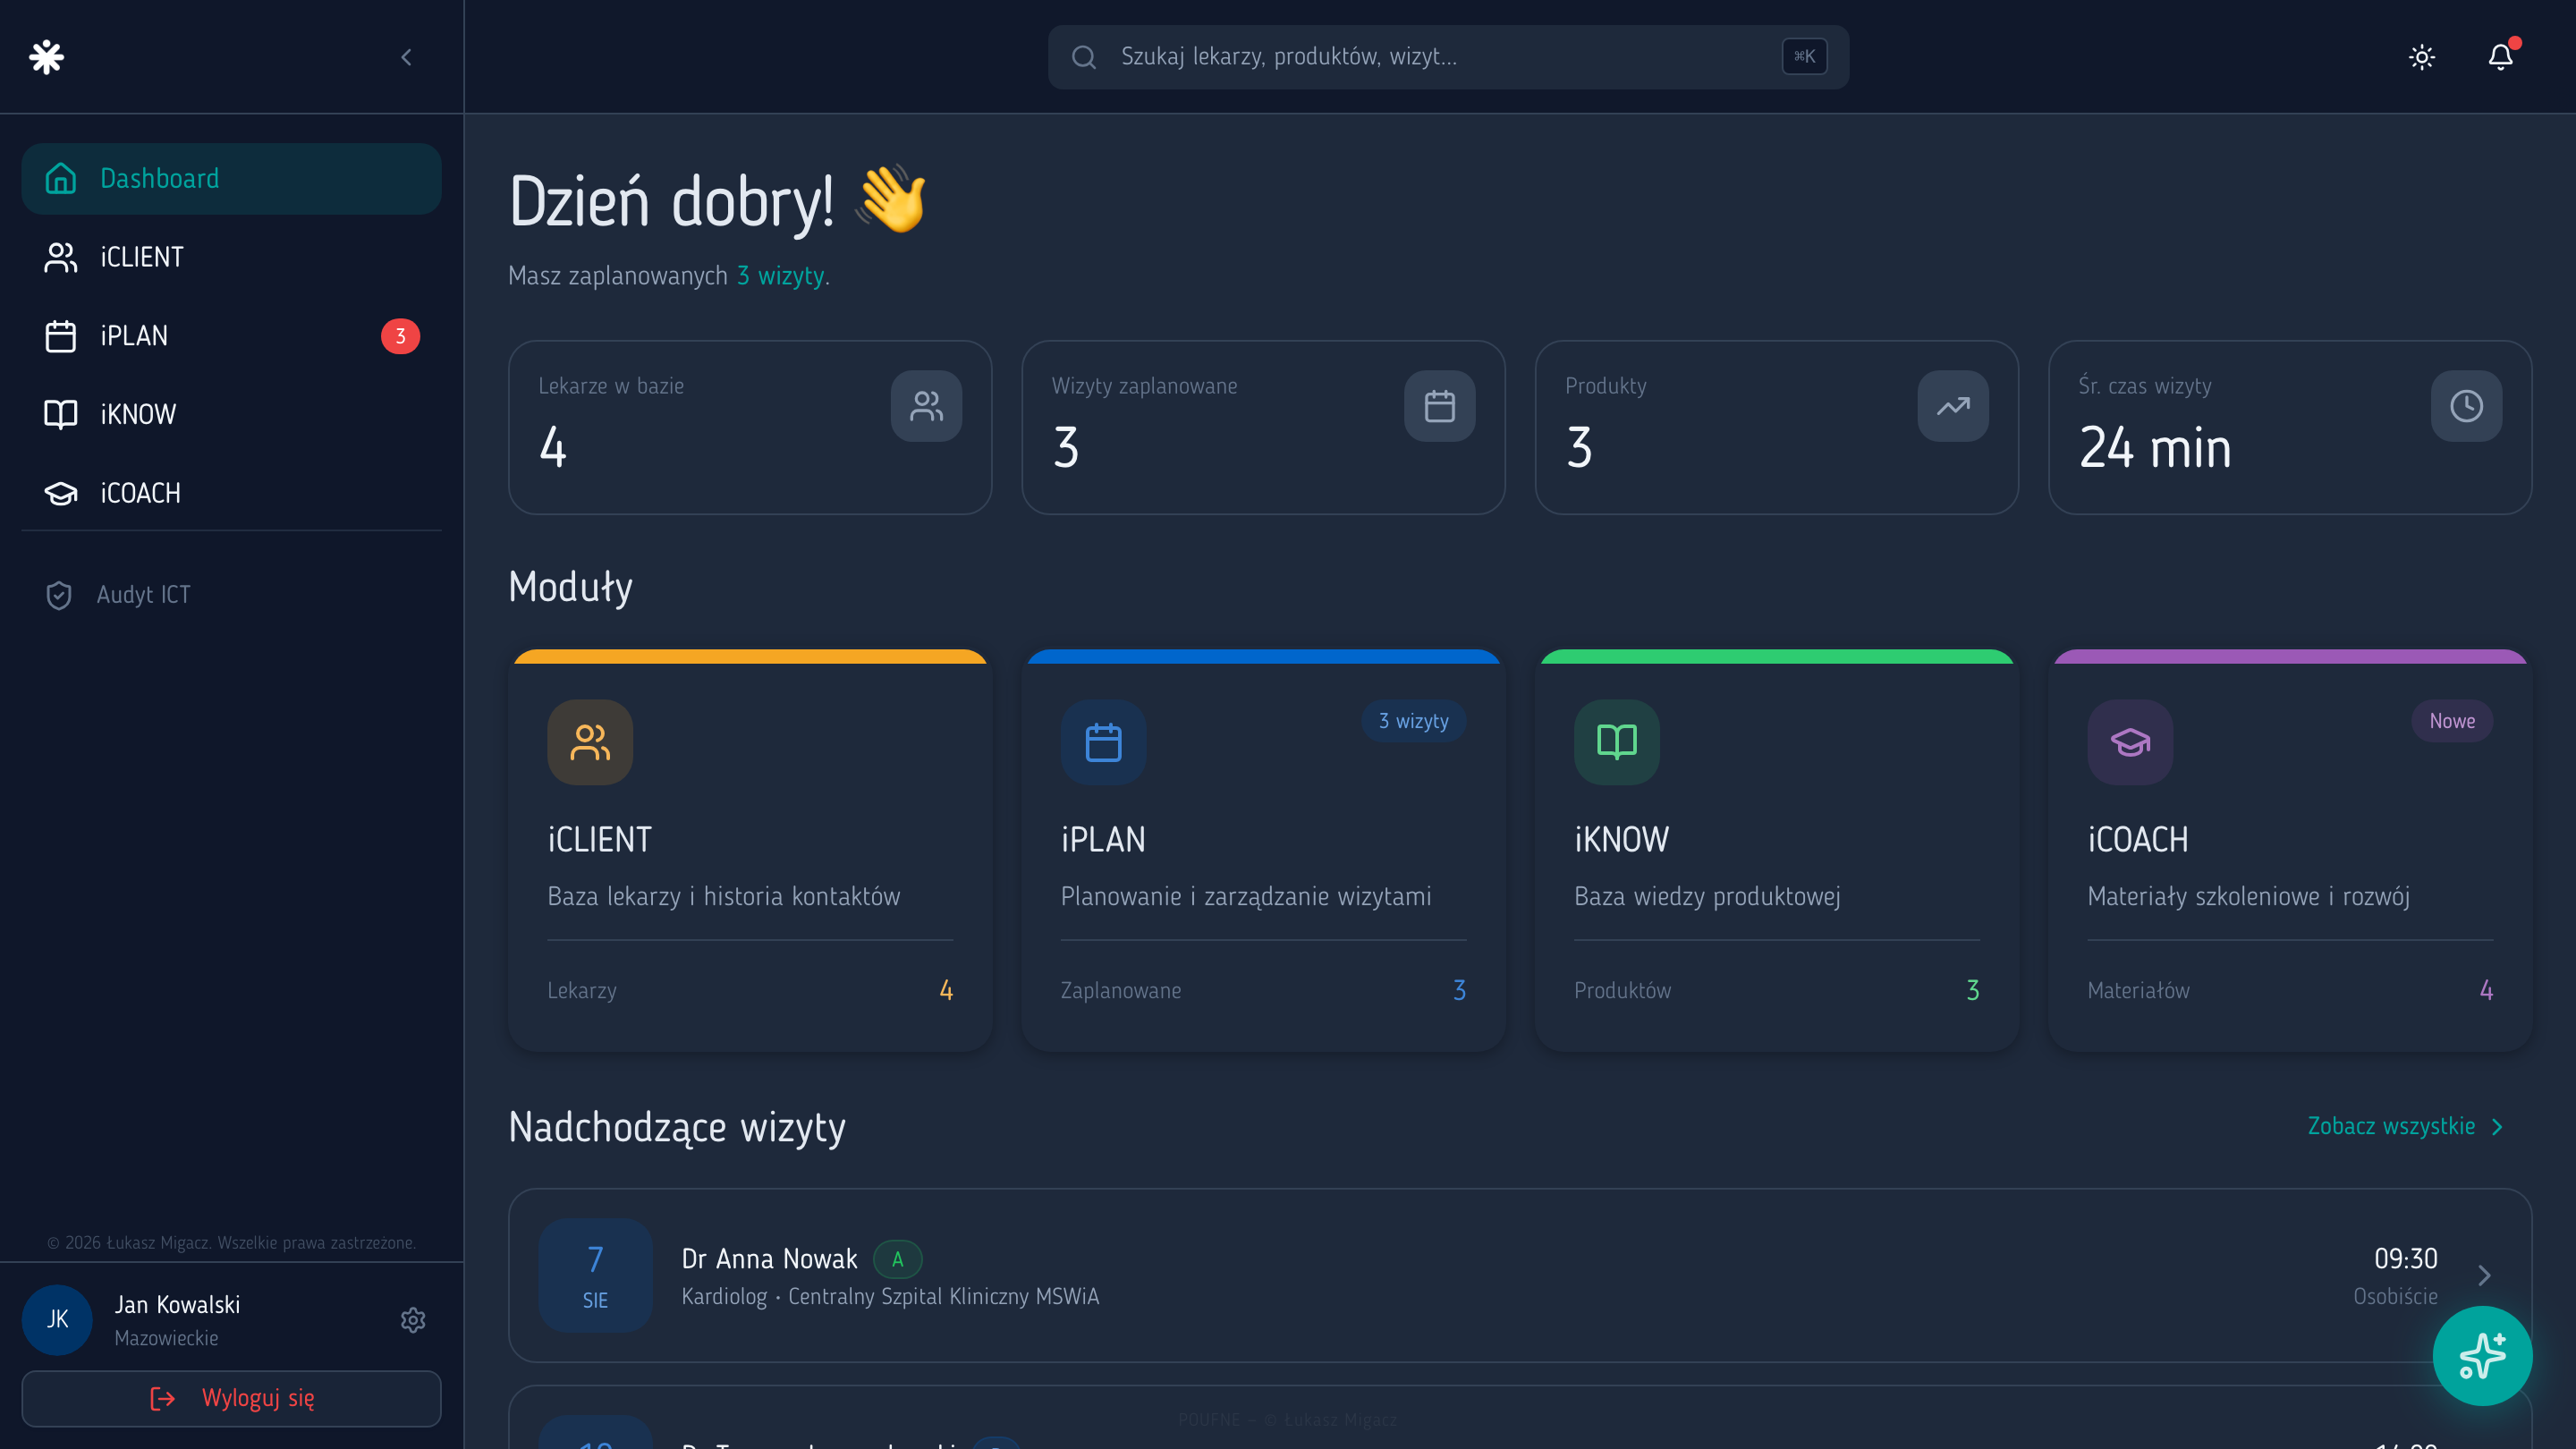The height and width of the screenshot is (1449, 2576).
Task: Open the Lekarze w bazie stat card
Action: pyautogui.click(x=750, y=427)
